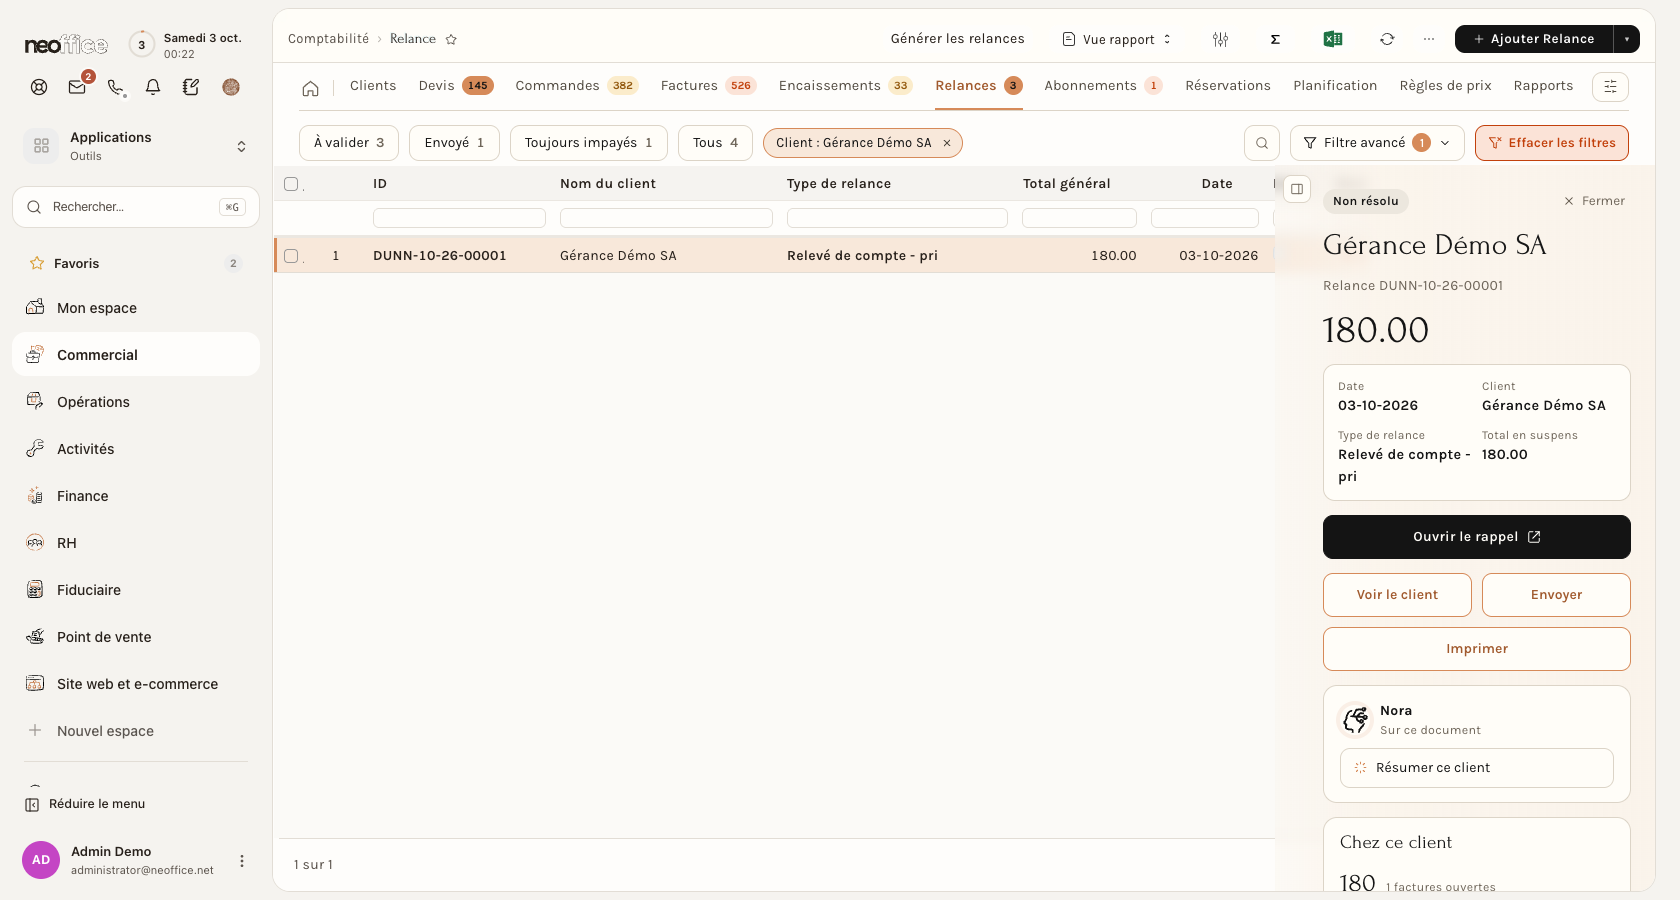This screenshot has height=900, width=1680.
Task: Open the column settings sliders icon
Action: pos(1220,39)
